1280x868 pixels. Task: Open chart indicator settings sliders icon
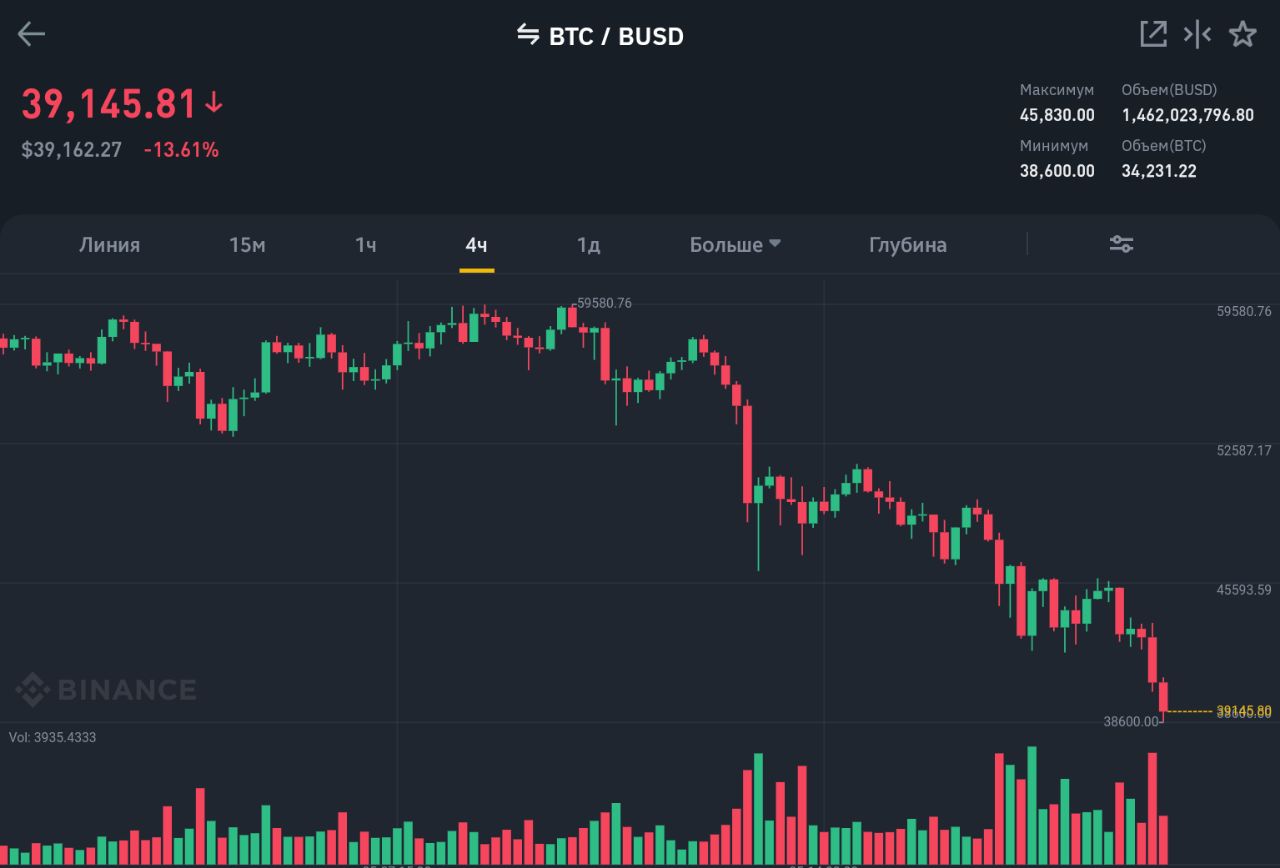tap(1121, 244)
